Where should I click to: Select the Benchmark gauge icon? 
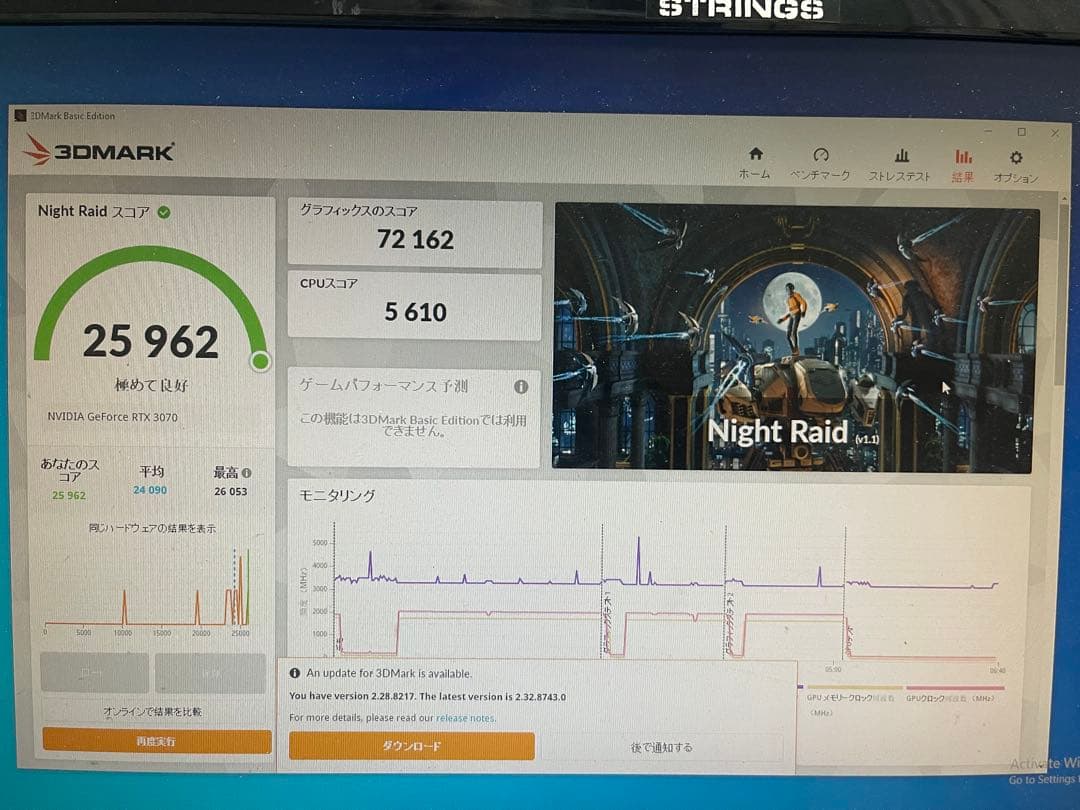(x=822, y=157)
